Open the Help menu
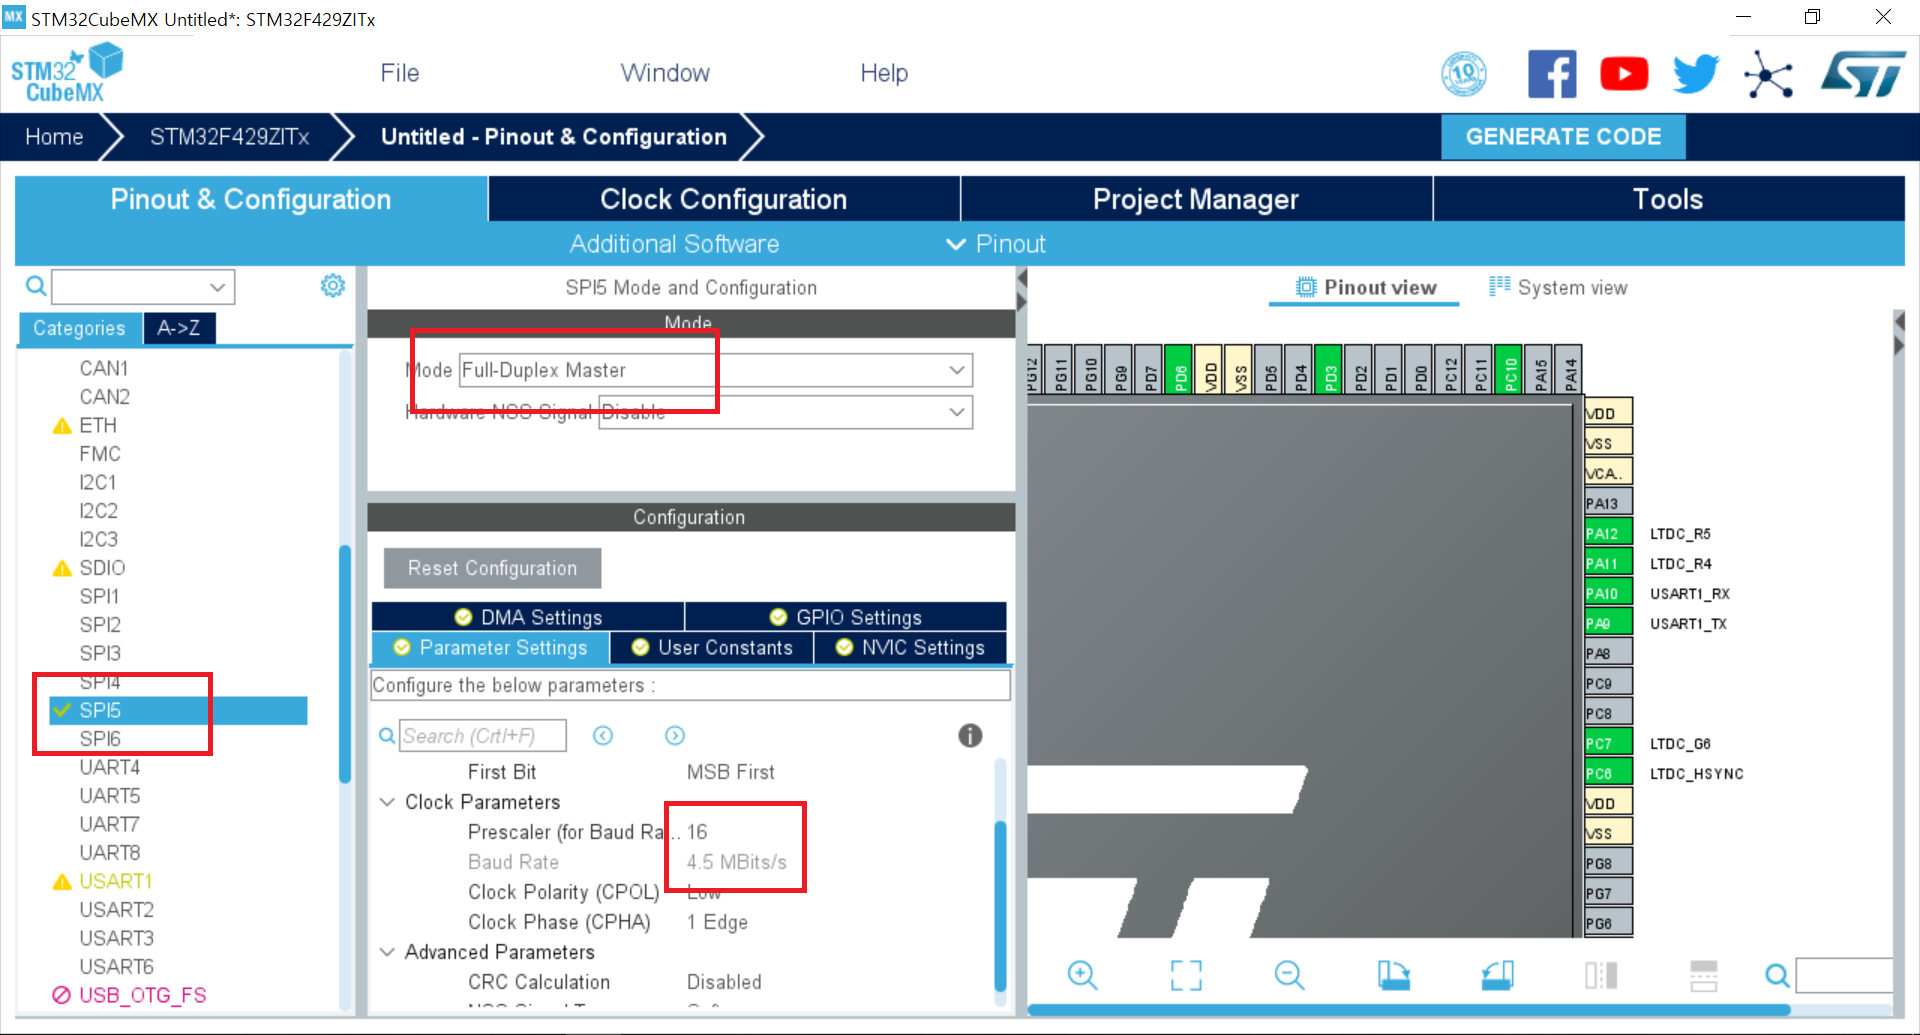The width and height of the screenshot is (1920, 1035). (884, 73)
